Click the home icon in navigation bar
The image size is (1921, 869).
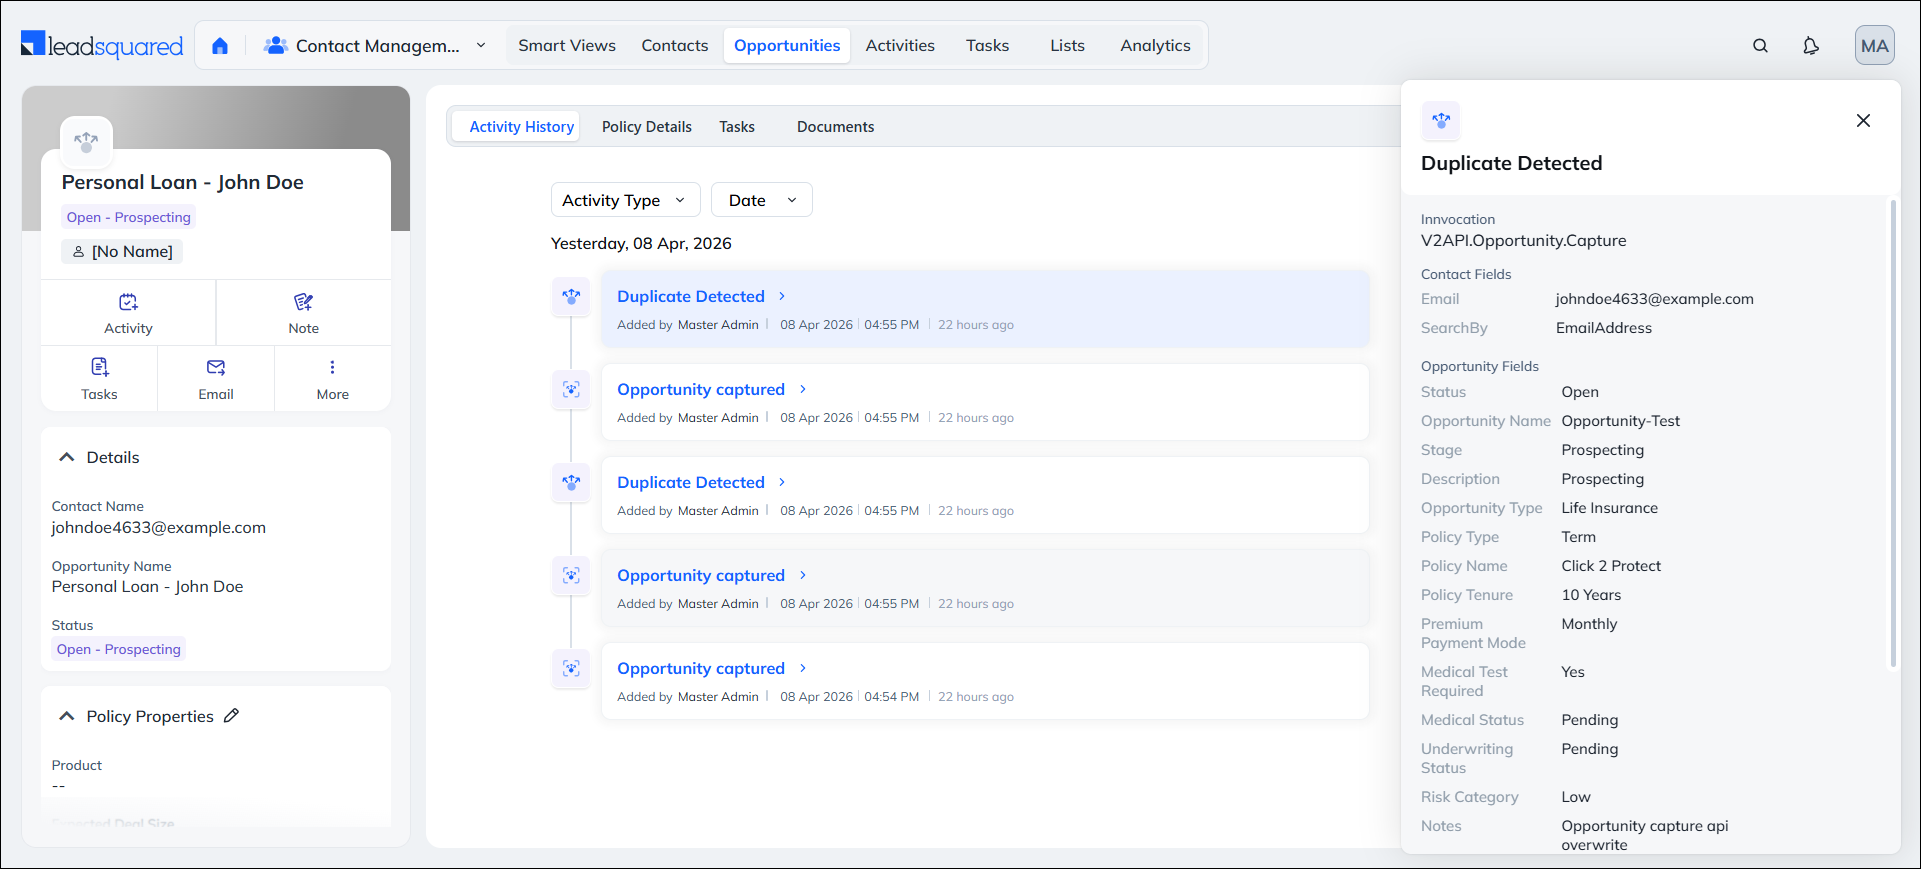pos(220,46)
